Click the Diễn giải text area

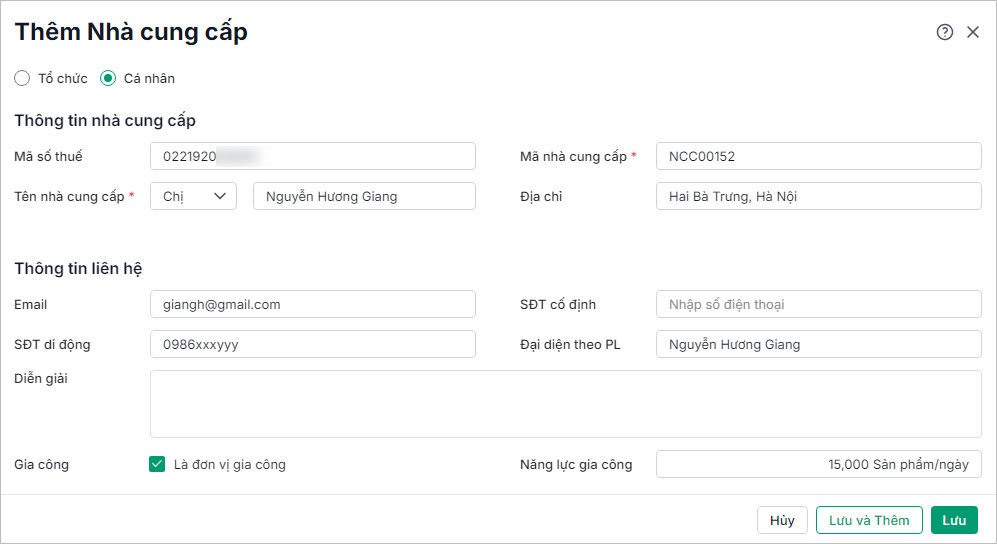pos(565,404)
